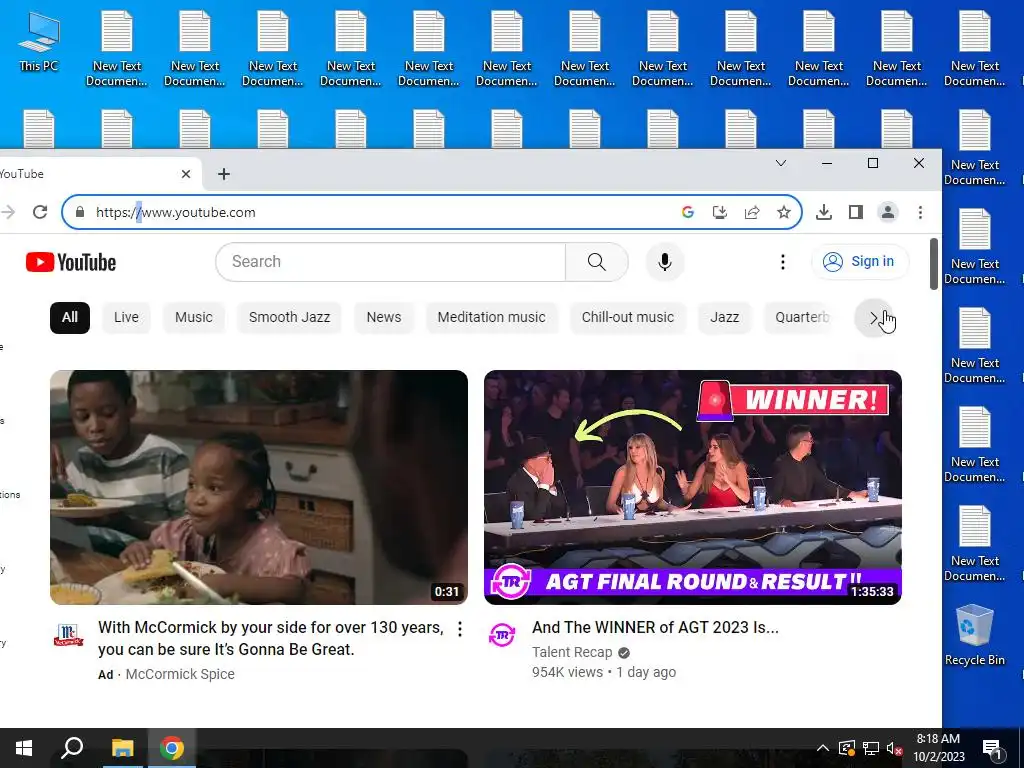Select the Live filter chip
The image size is (1024, 768).
[126, 317]
